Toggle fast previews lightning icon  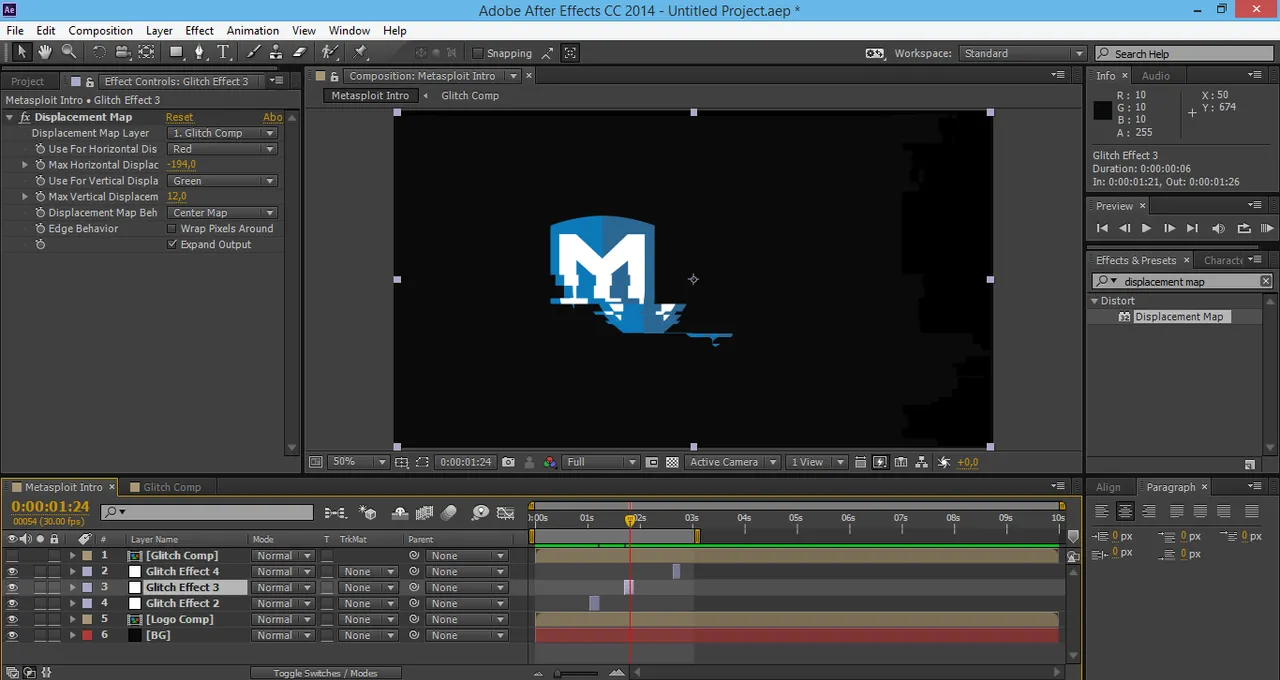(880, 462)
